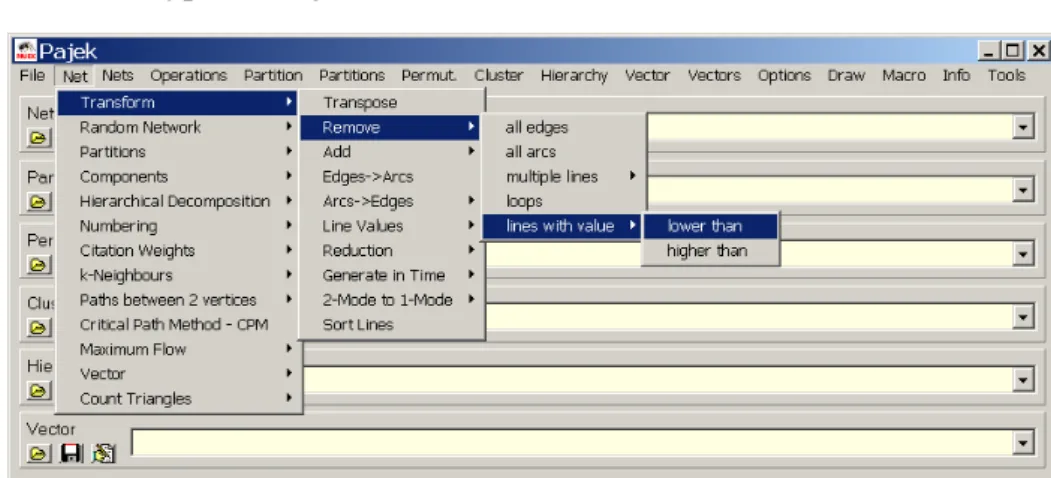Open the Macro menu
This screenshot has width=1051, height=478.
point(904,76)
